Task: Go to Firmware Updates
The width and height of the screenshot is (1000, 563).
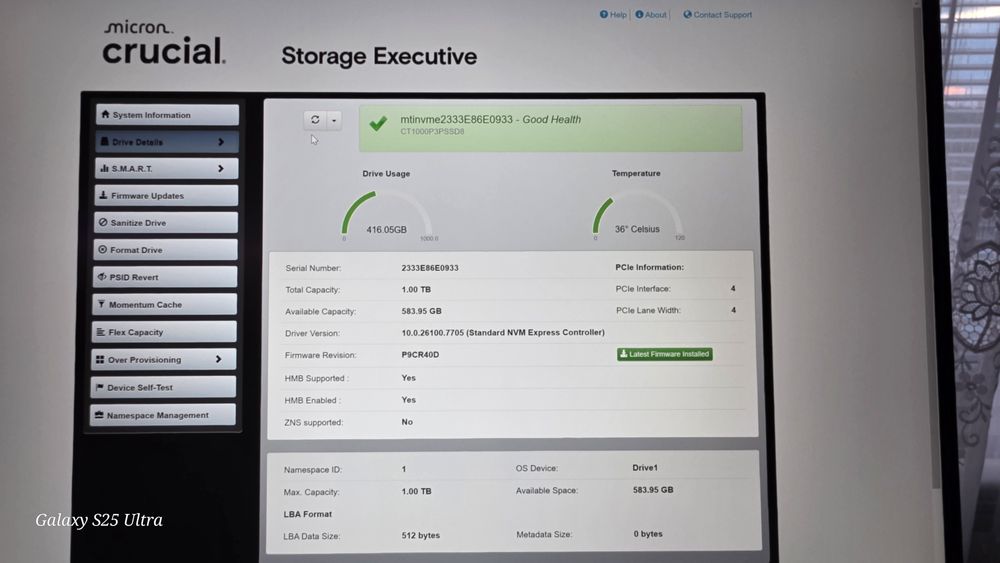Action: pos(166,196)
